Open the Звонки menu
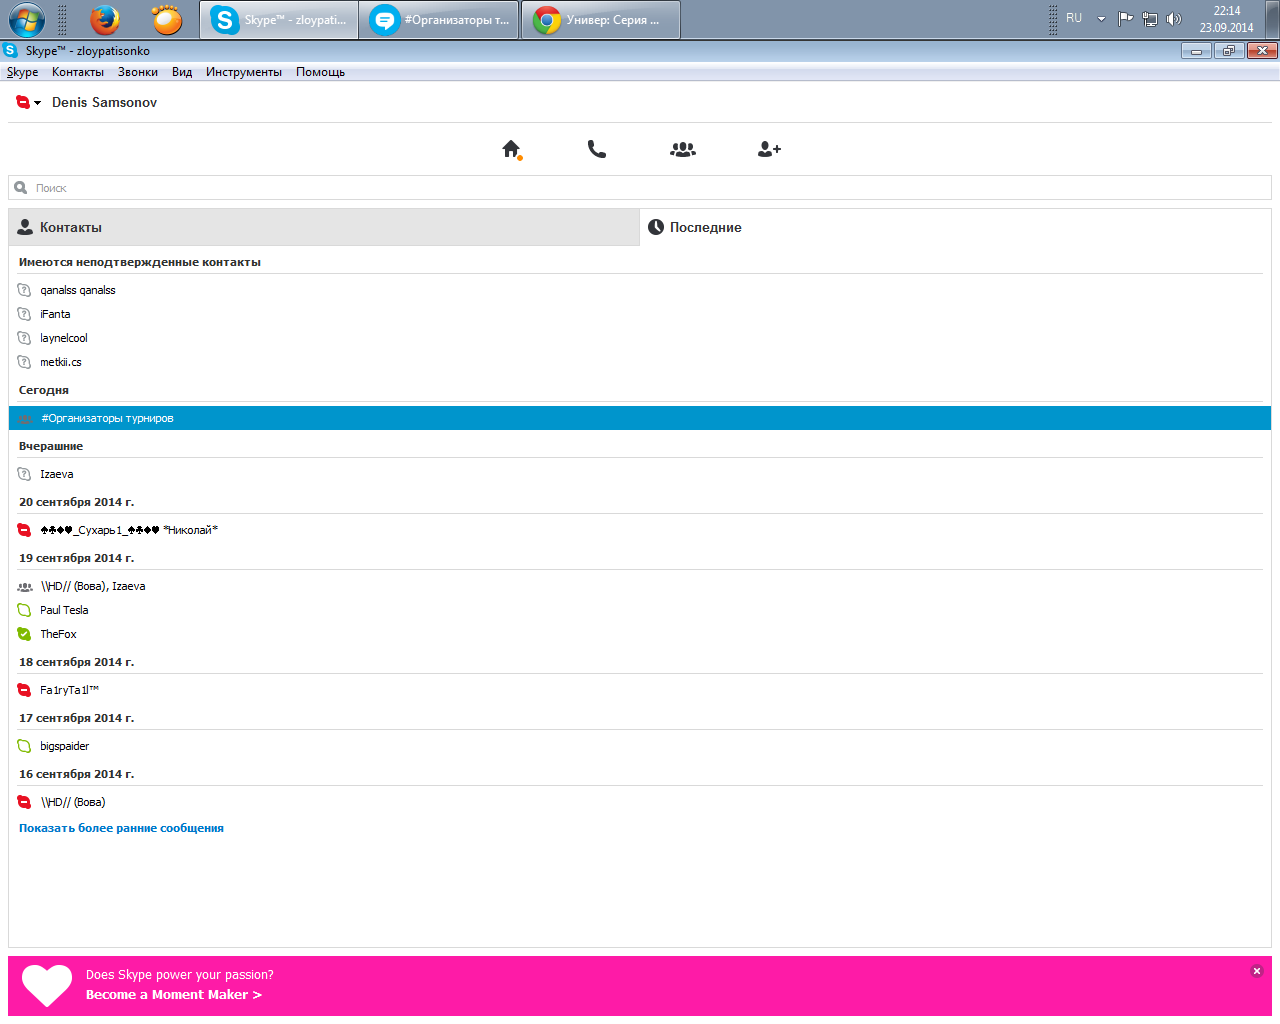 pos(138,72)
